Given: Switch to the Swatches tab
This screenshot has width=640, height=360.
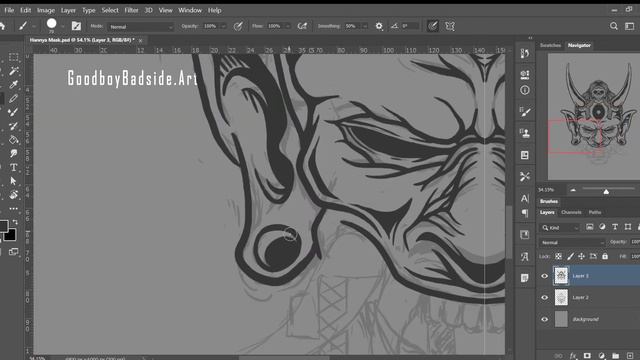Looking at the screenshot, I should tap(550, 45).
